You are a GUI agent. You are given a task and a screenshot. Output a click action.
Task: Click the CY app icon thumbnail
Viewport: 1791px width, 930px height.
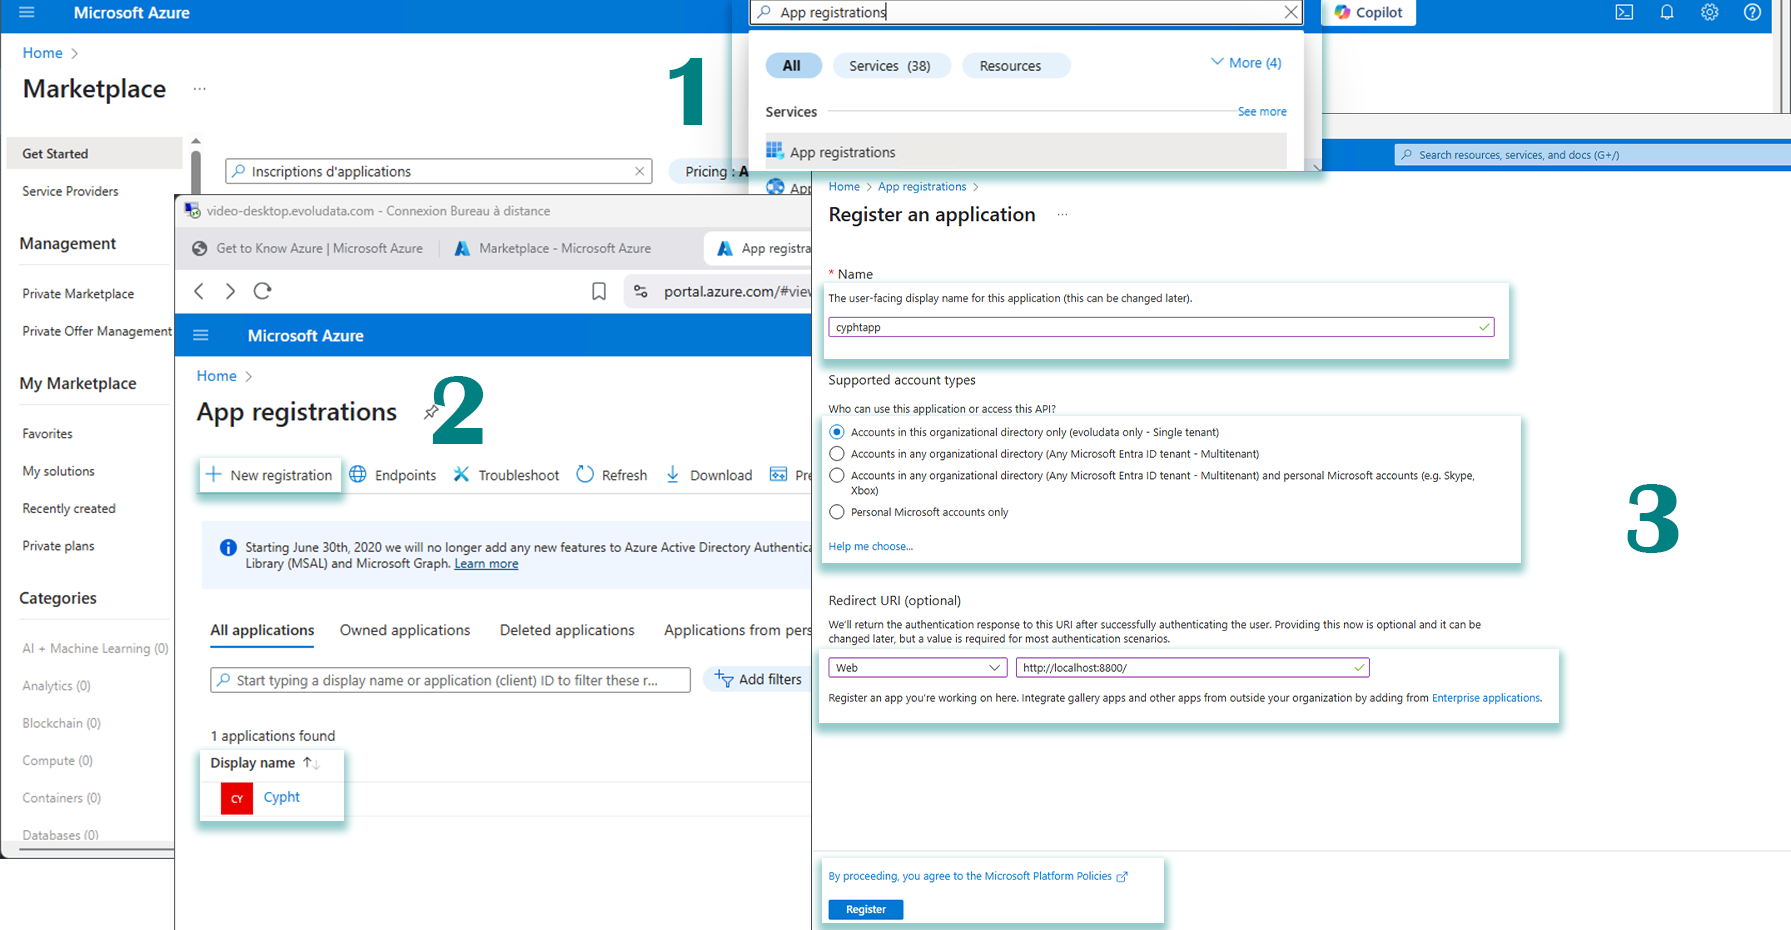click(x=237, y=798)
